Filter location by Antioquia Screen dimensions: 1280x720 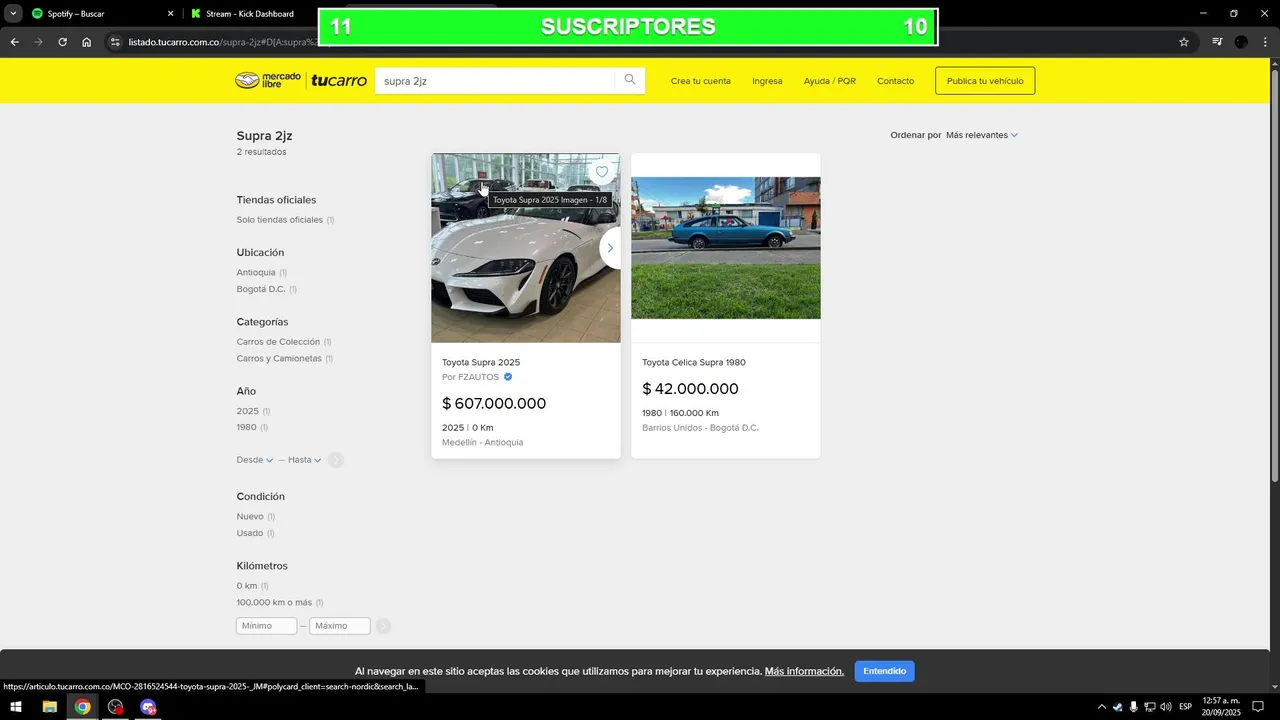click(256, 273)
